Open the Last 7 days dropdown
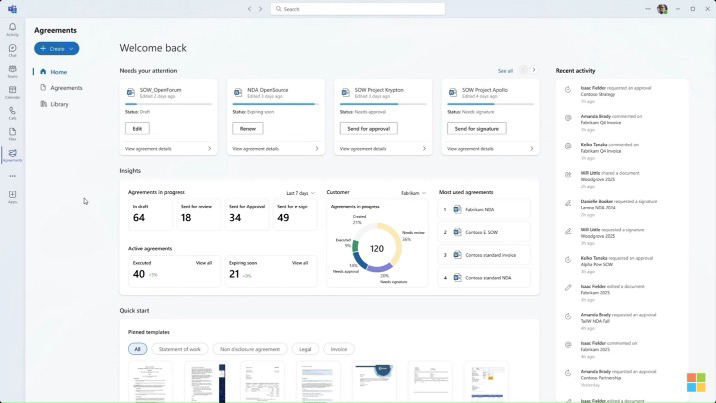716x403 pixels. point(300,193)
